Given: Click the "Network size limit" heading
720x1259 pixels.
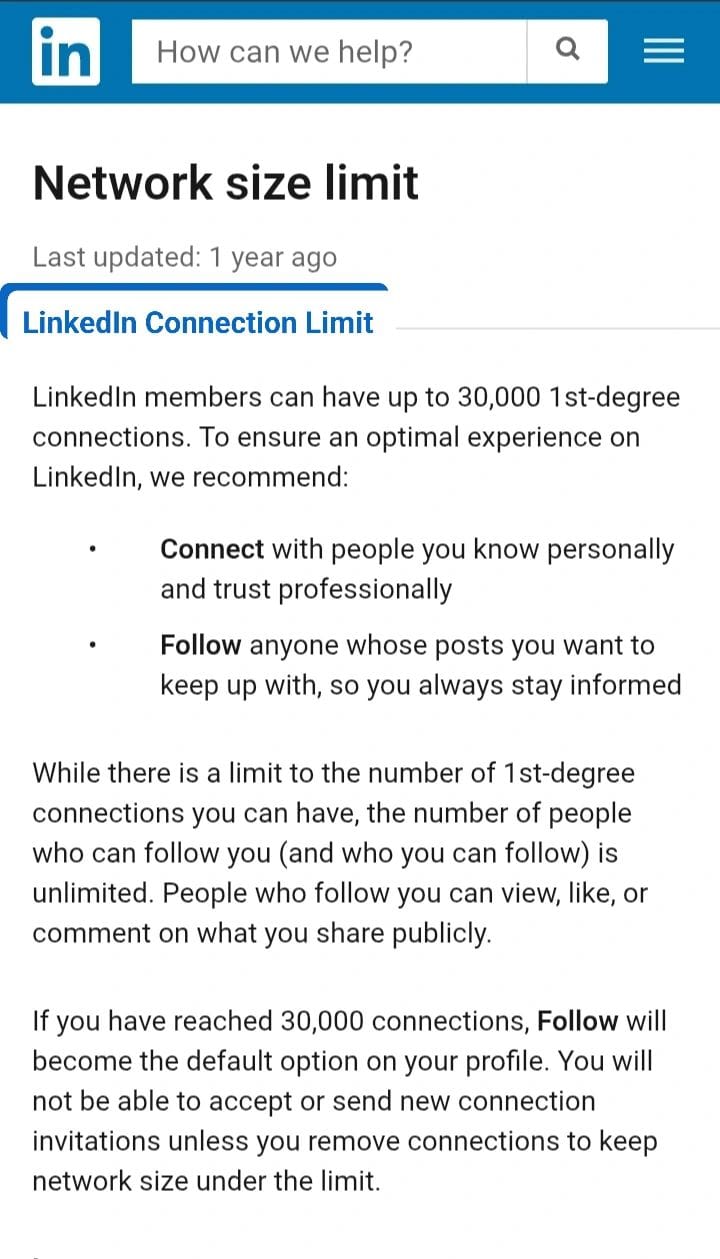Looking at the screenshot, I should 226,183.
